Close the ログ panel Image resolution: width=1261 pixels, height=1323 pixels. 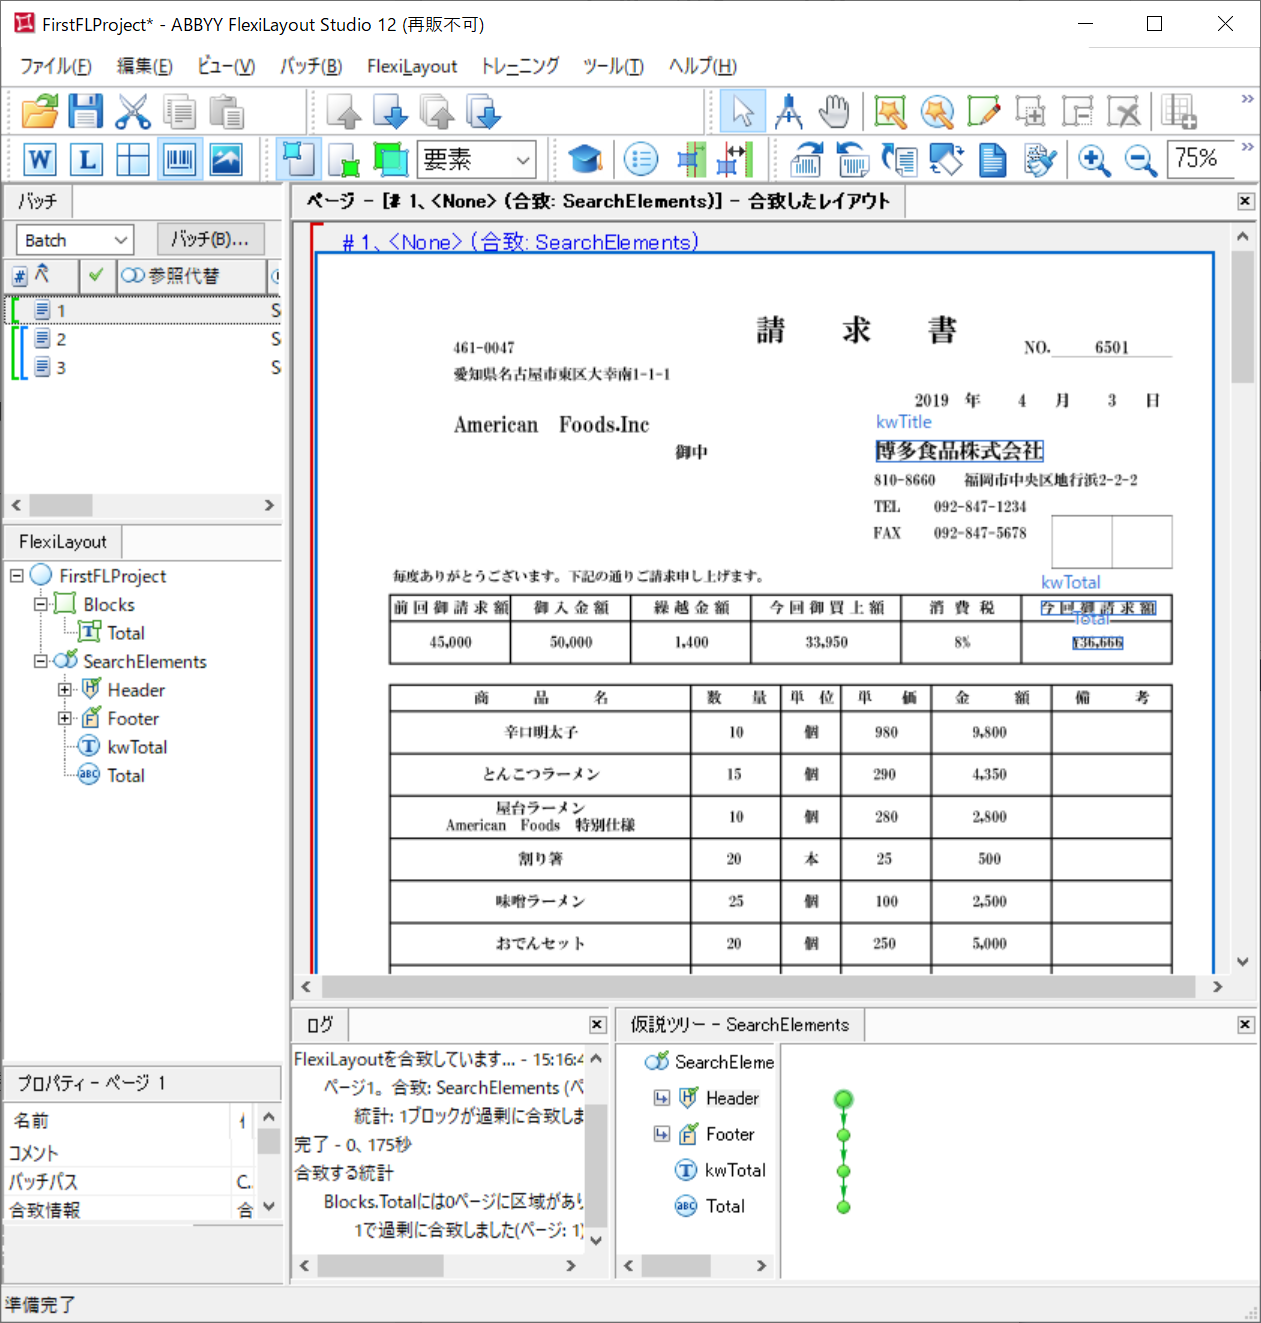[x=597, y=1024]
